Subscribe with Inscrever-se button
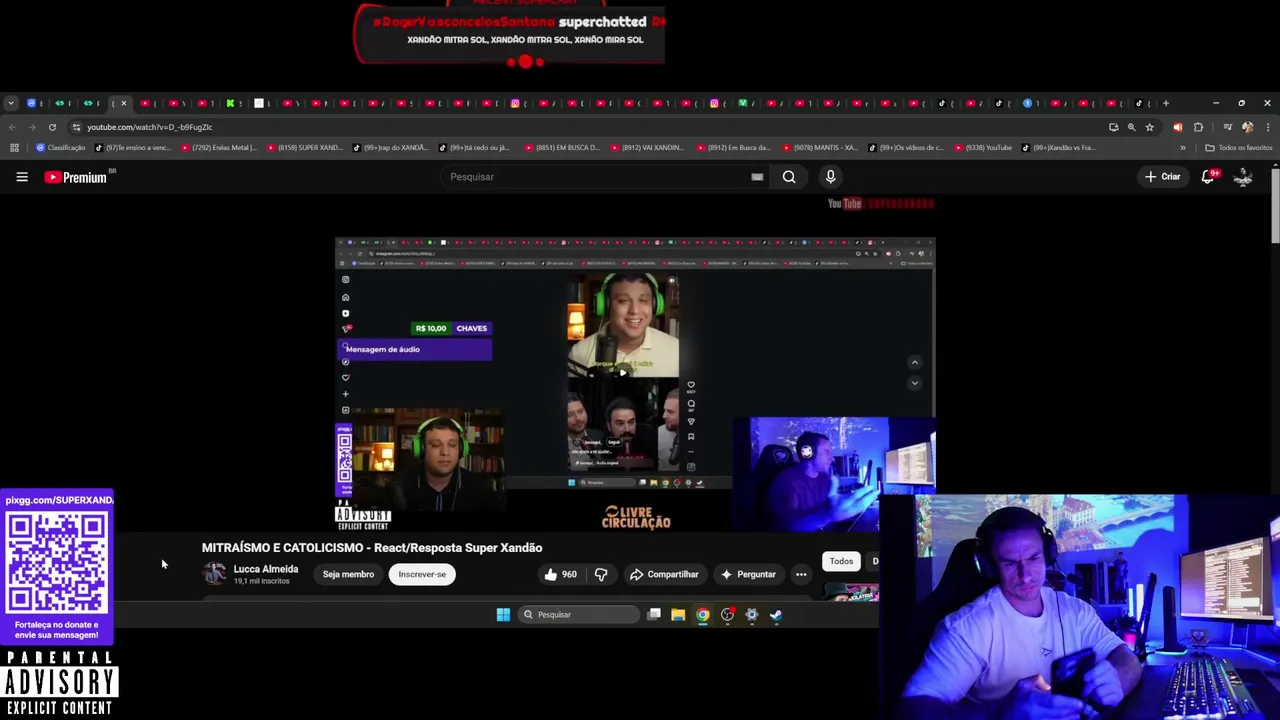The height and width of the screenshot is (720, 1280). point(422,574)
